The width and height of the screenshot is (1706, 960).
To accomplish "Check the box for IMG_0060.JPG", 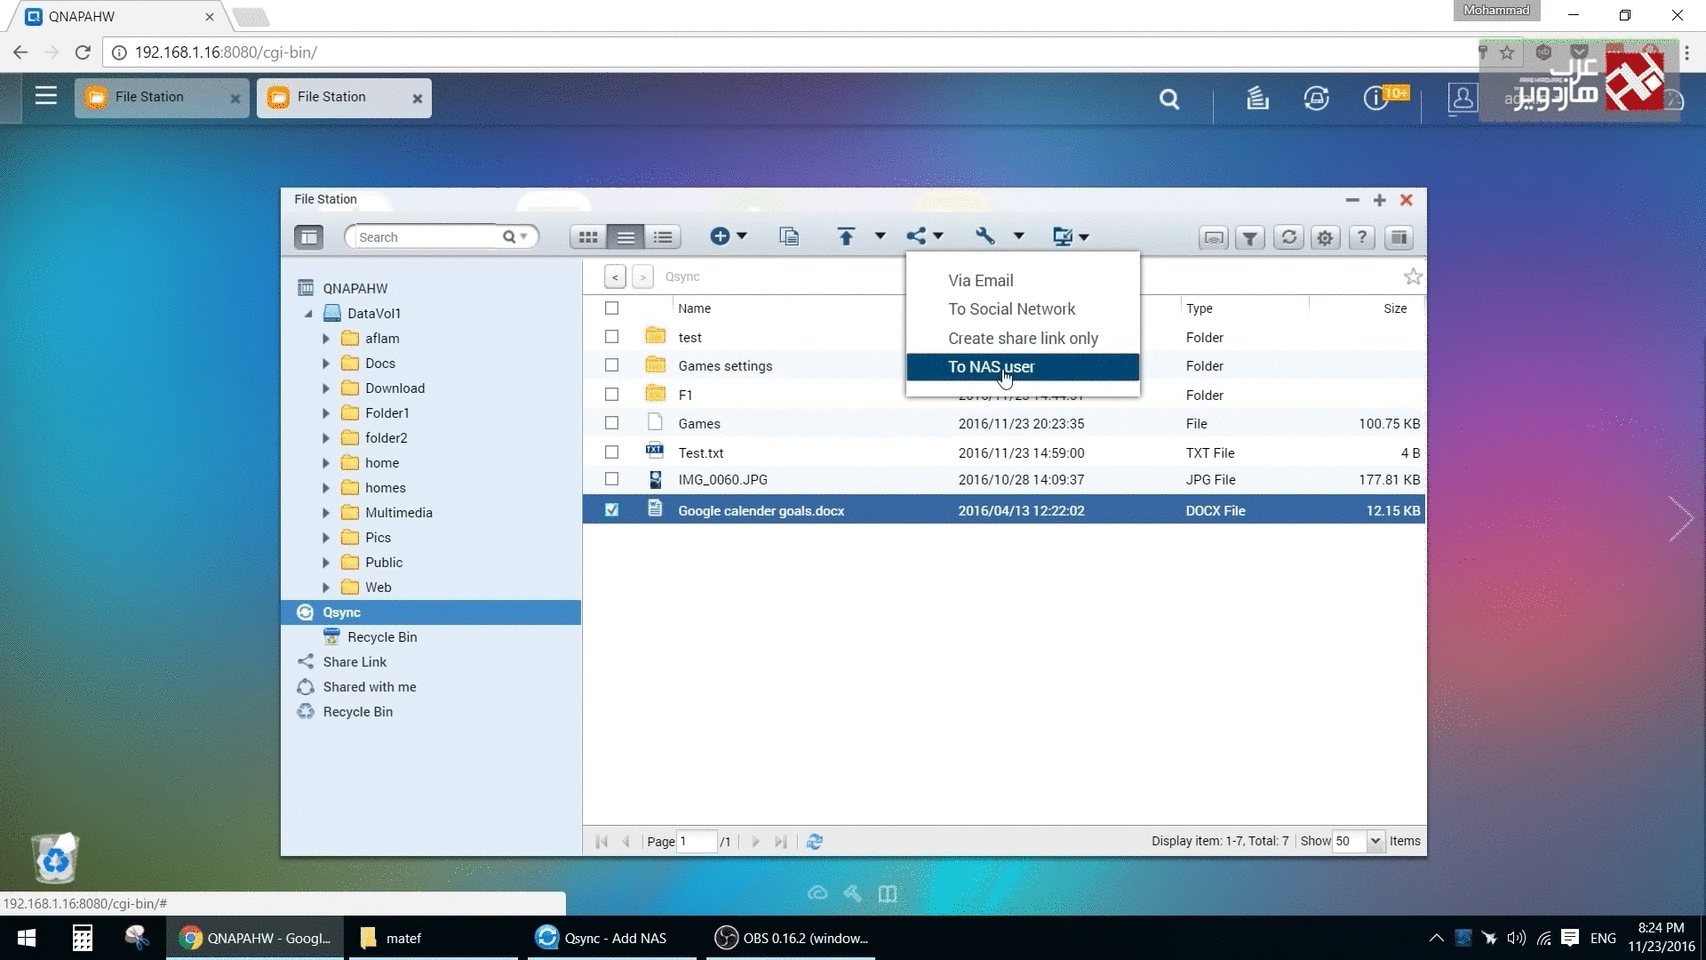I will pyautogui.click(x=612, y=479).
